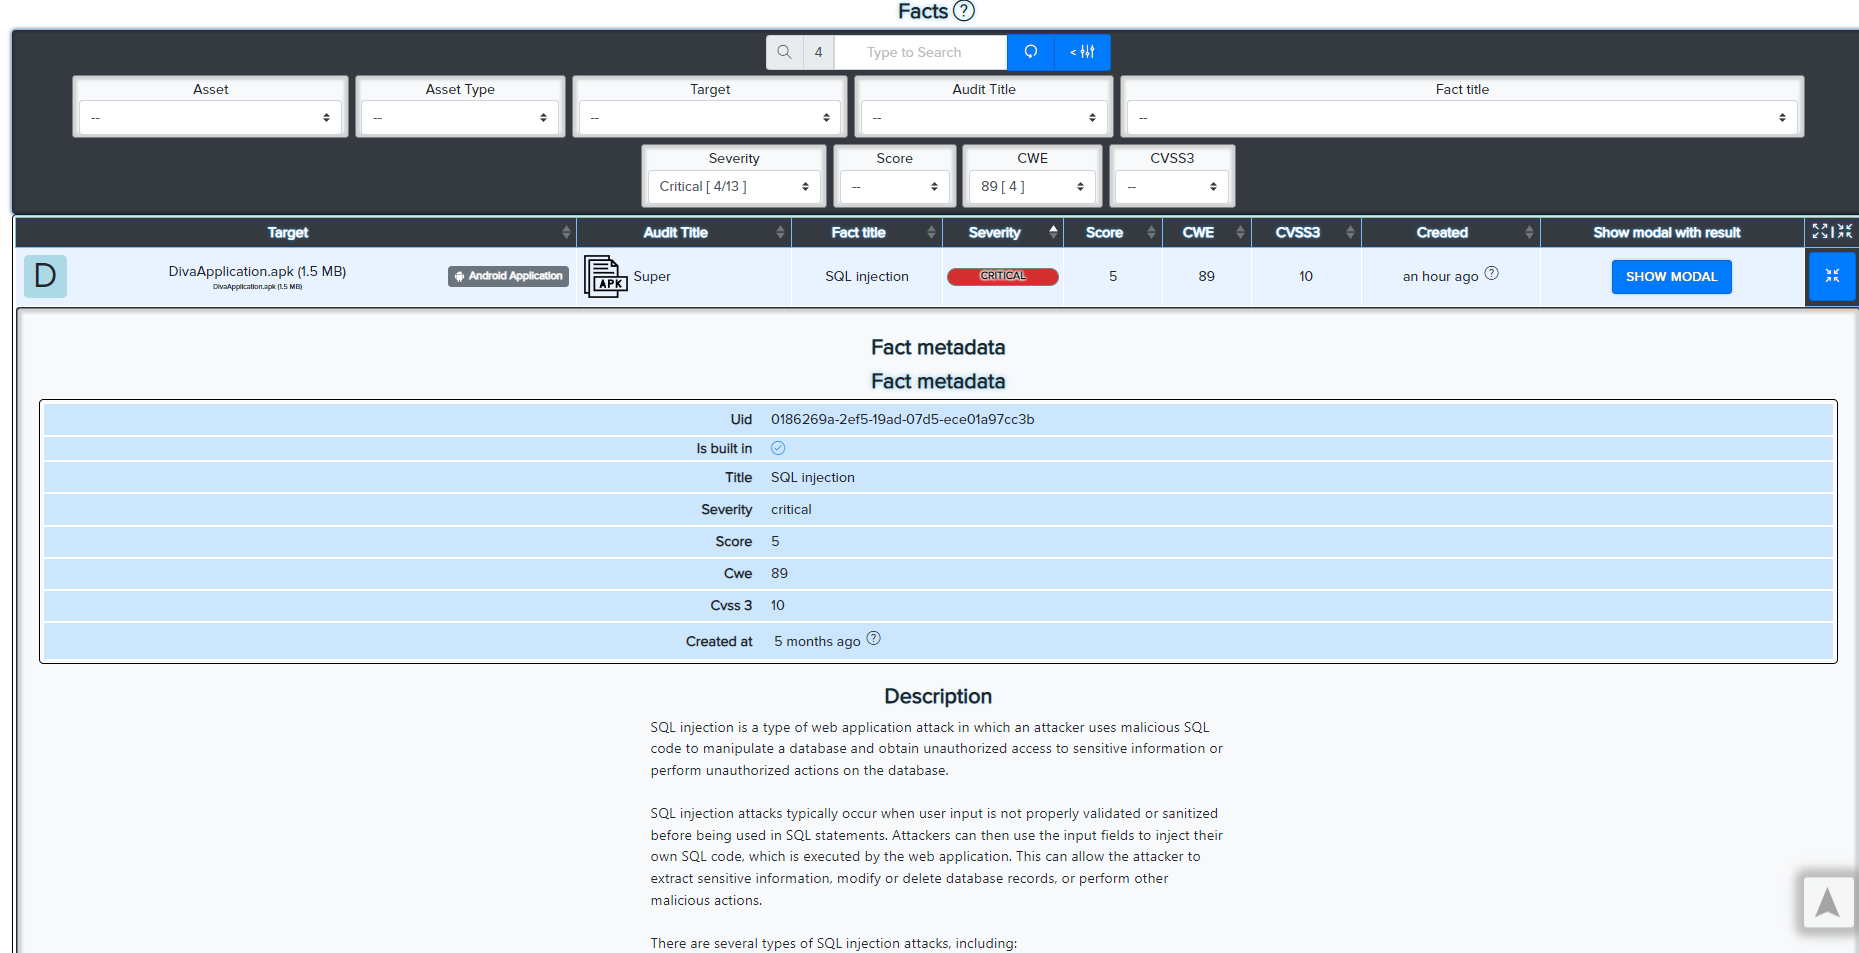Open the Score filter dropdown
1859x953 pixels.
(x=894, y=187)
